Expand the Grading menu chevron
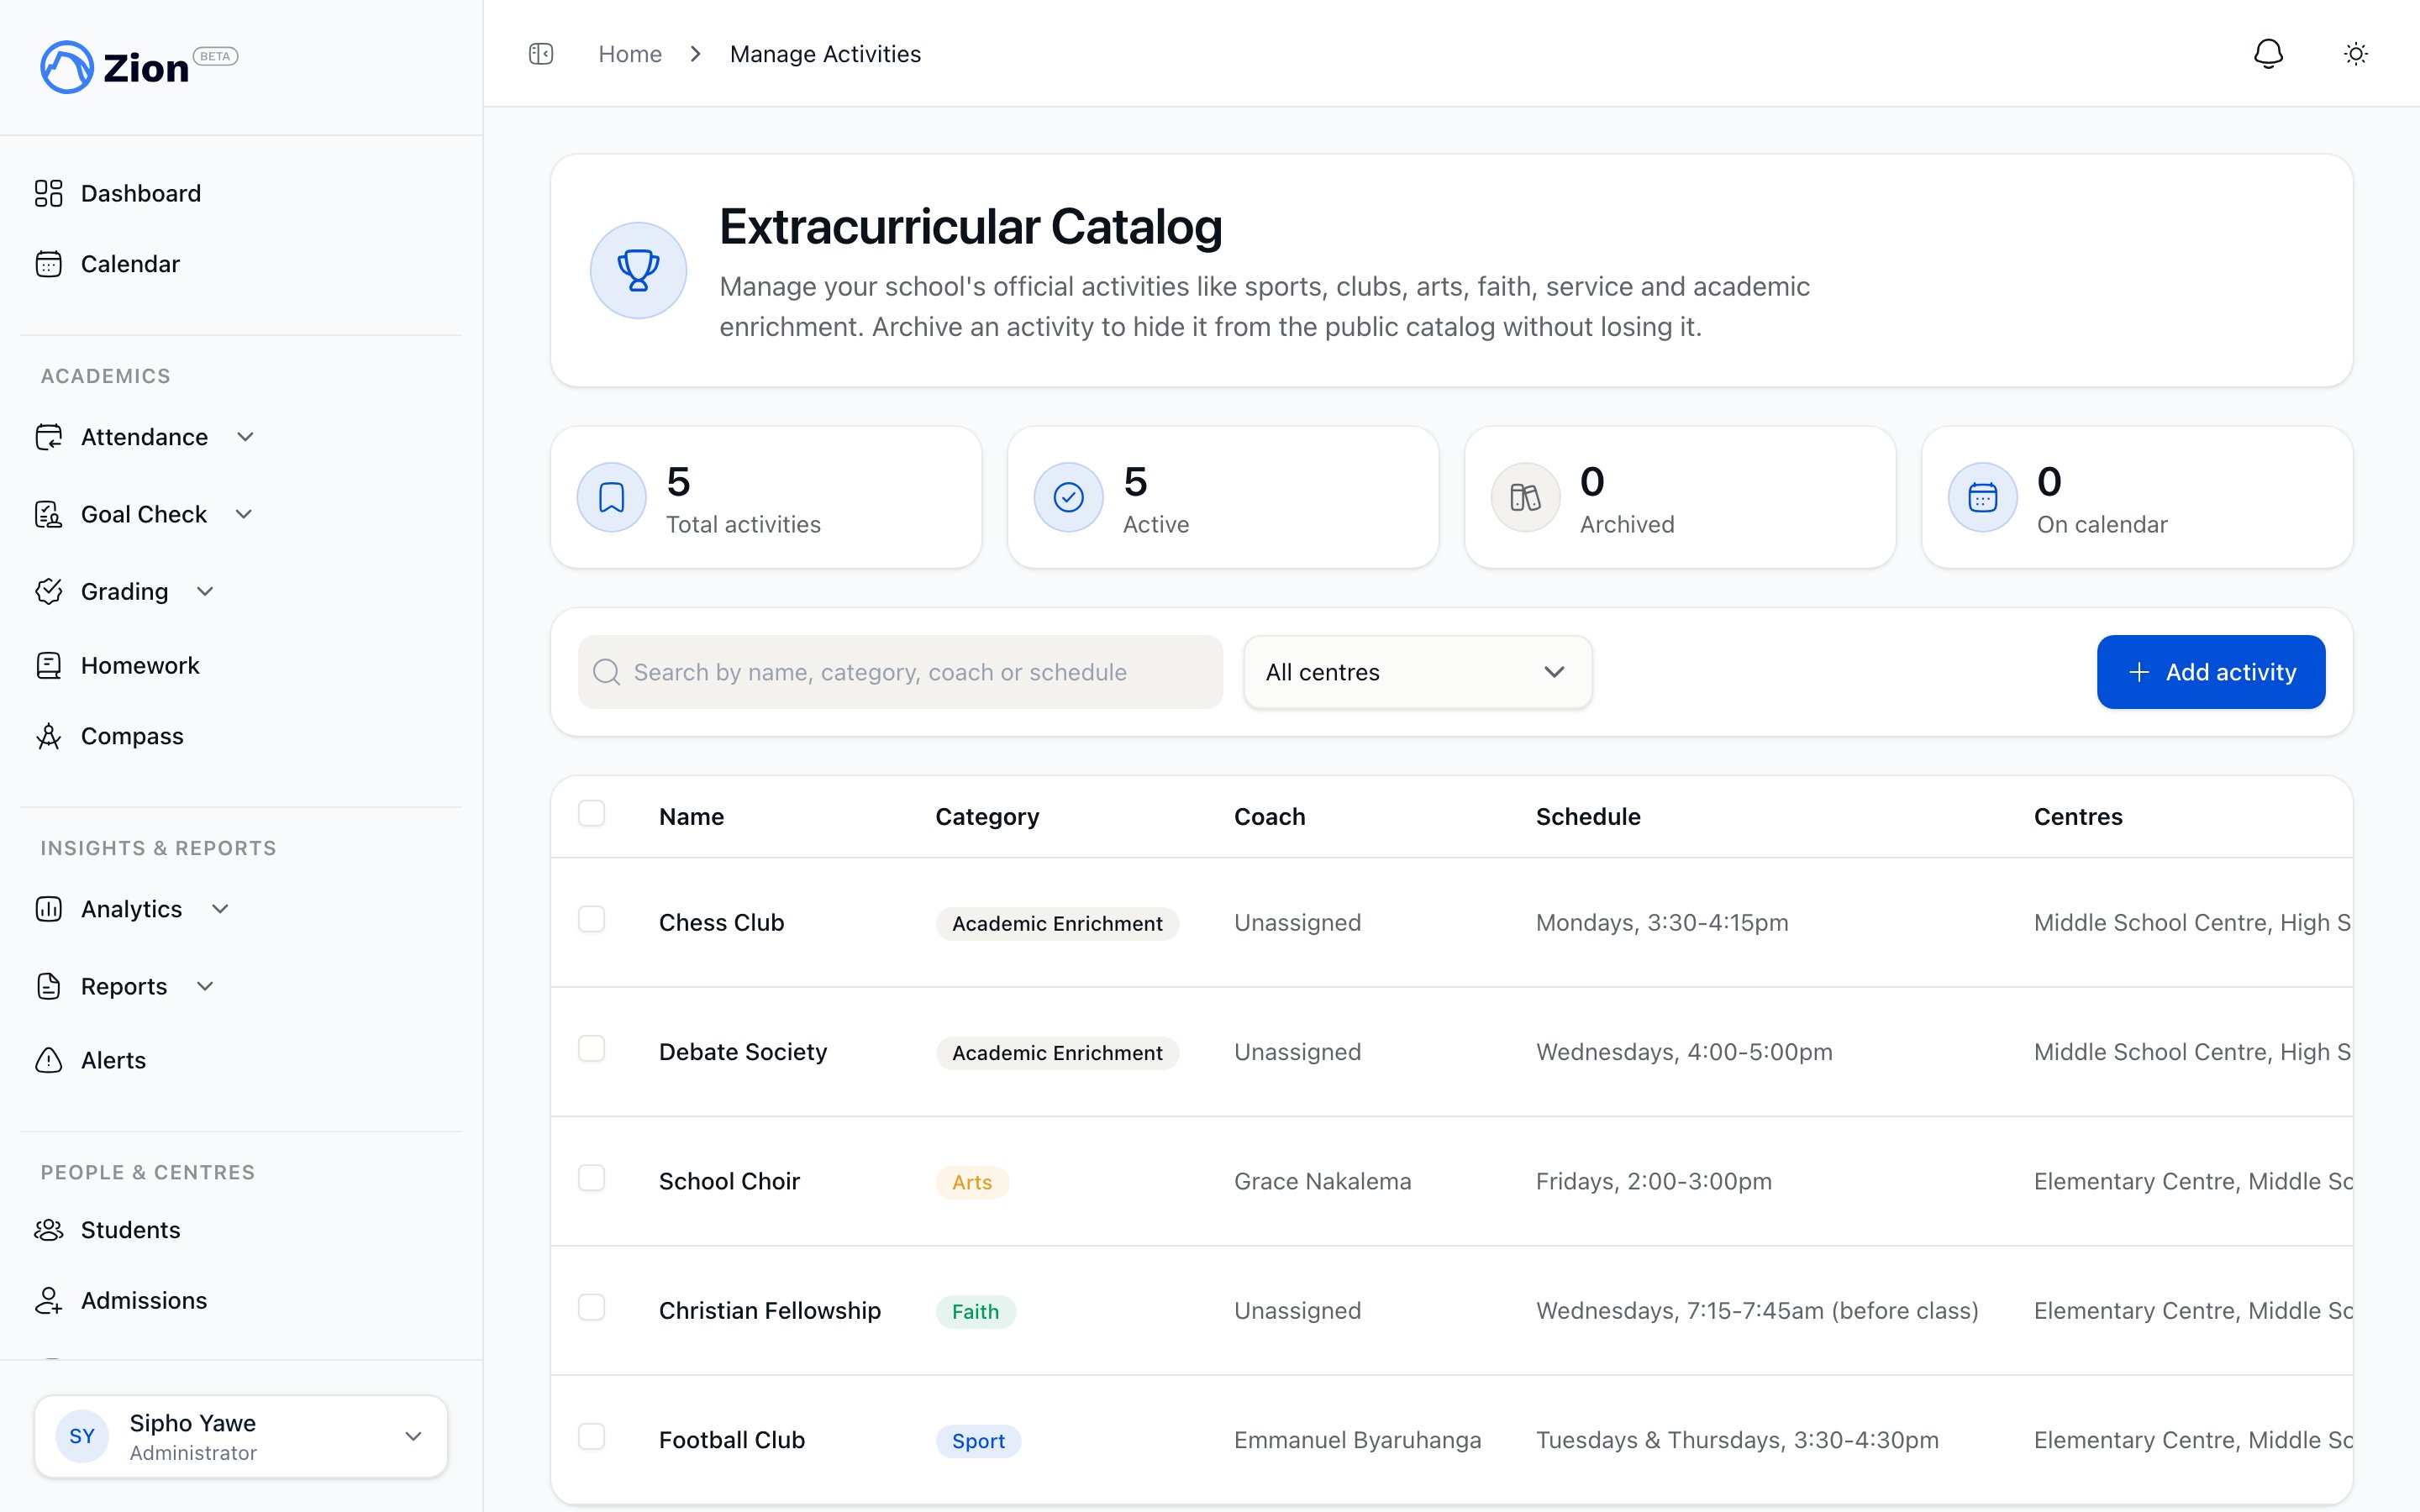This screenshot has width=2420, height=1512. 205,591
